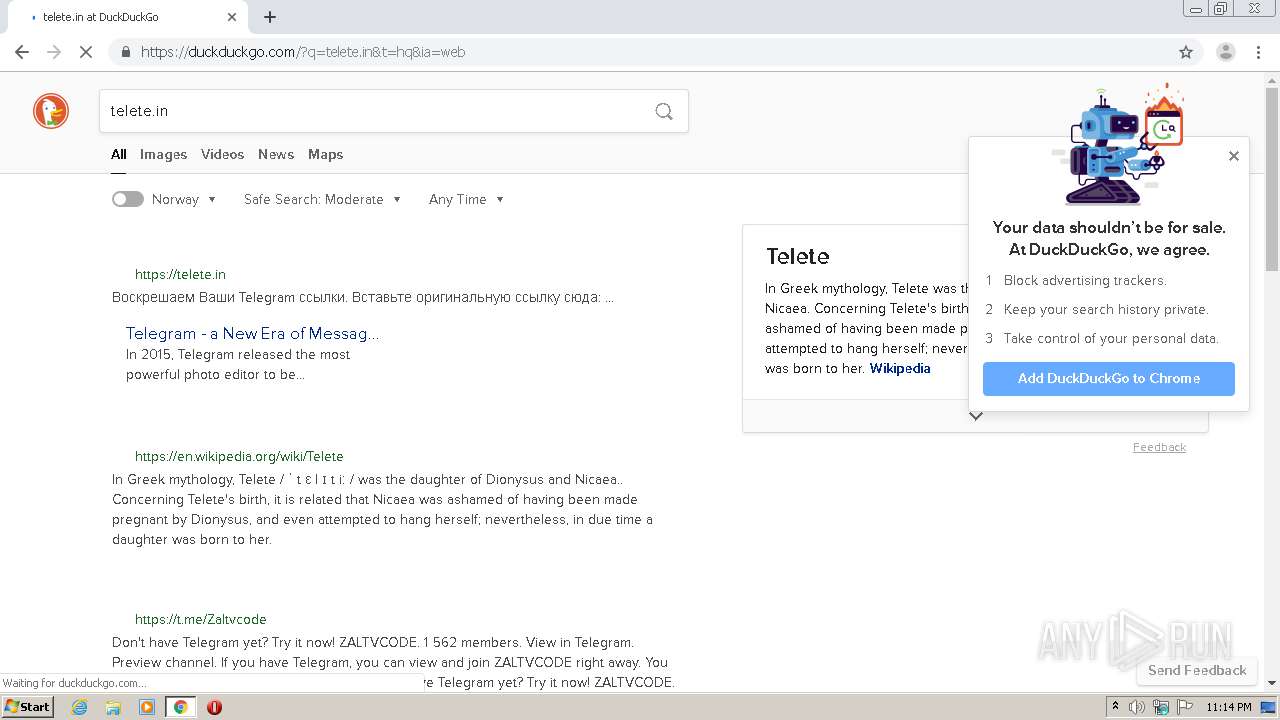Click the red Opera taskbar icon
Viewport: 1280px width, 720px height.
214,707
